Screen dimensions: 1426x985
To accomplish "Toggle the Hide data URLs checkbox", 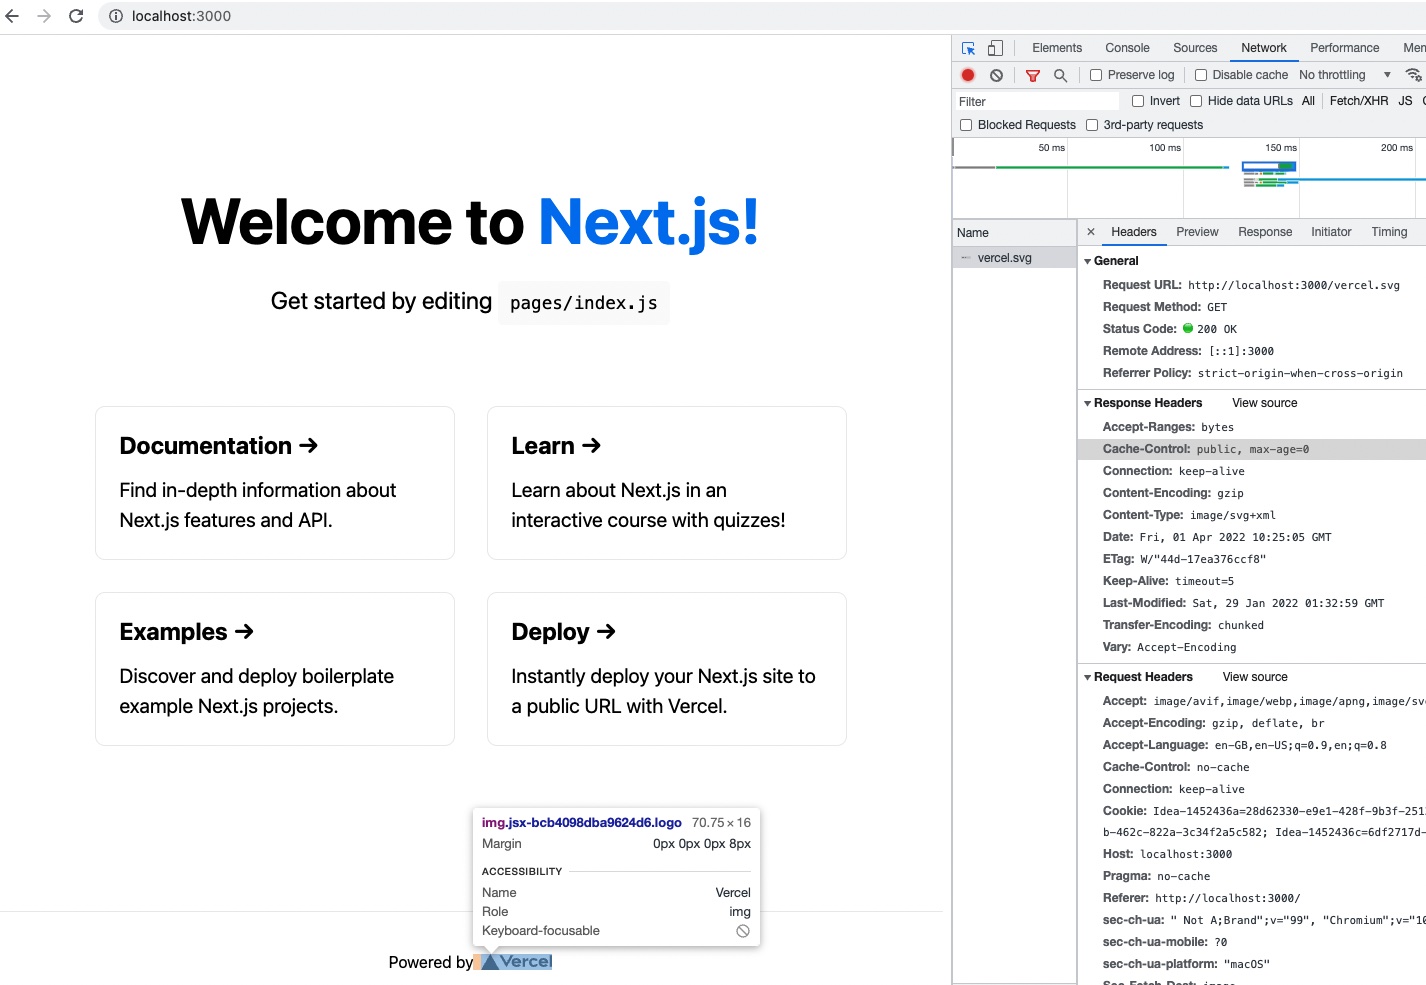I will tap(1196, 101).
